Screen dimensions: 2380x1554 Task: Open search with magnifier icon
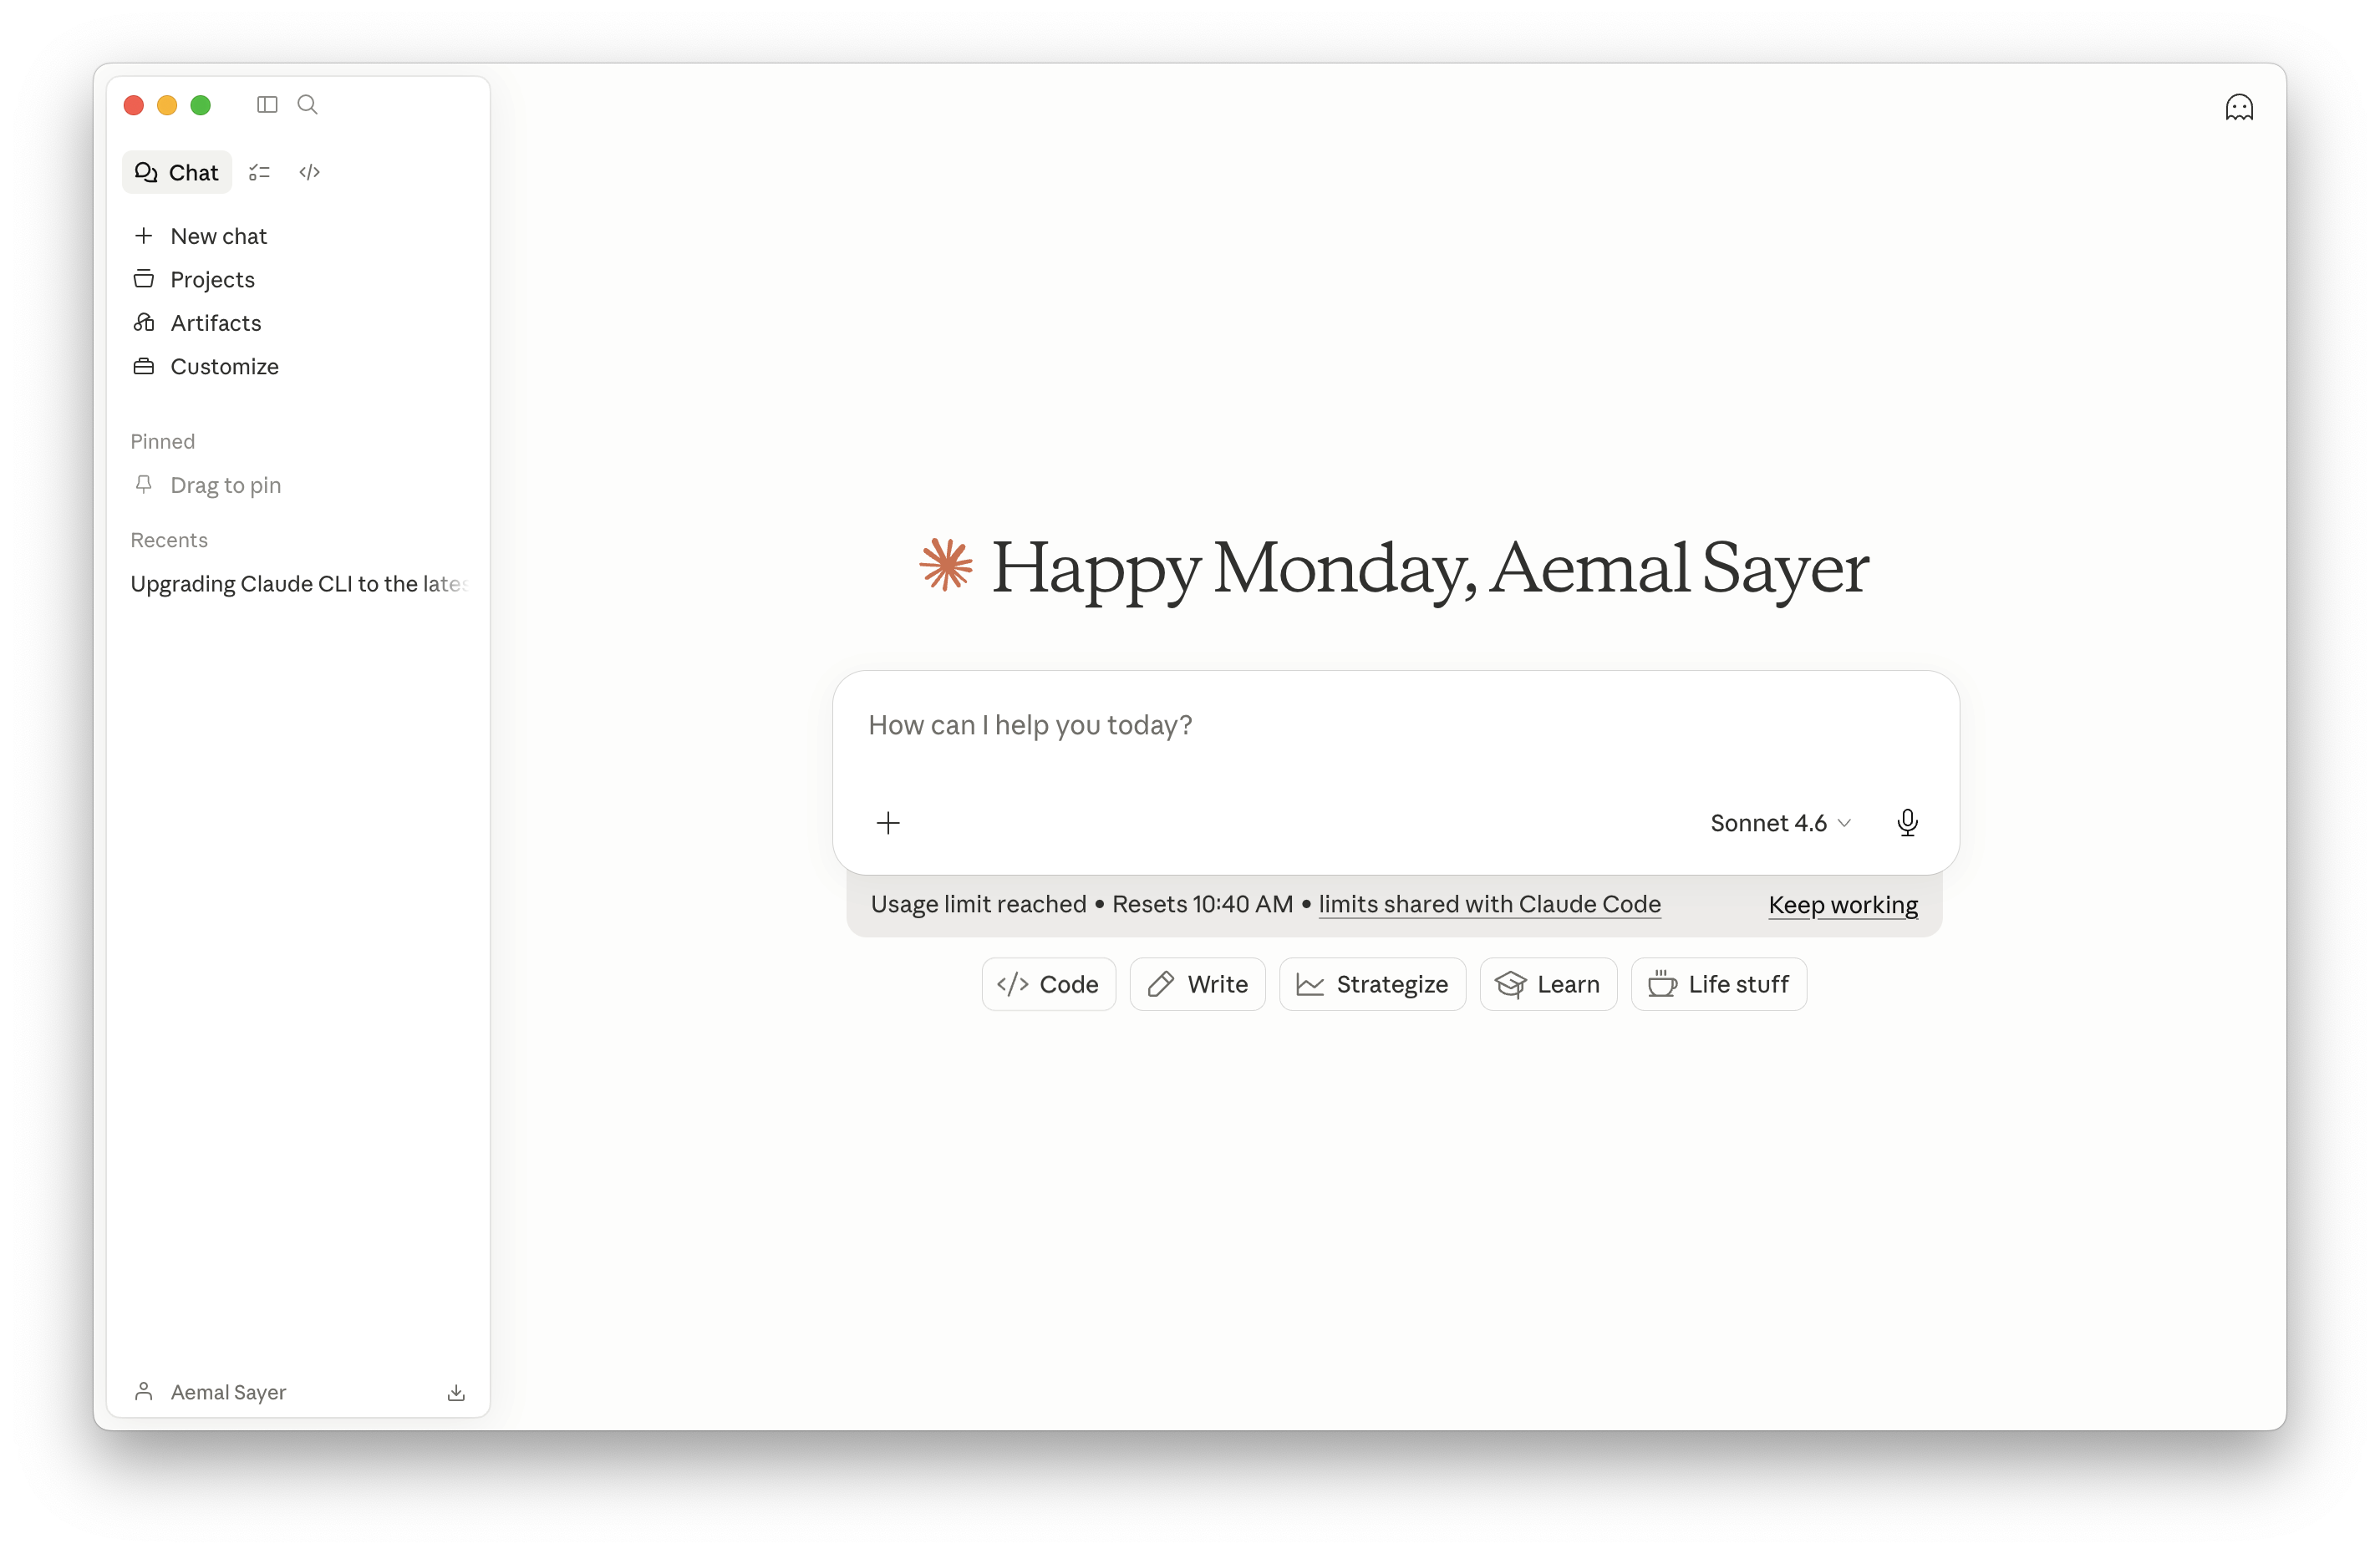pos(308,105)
